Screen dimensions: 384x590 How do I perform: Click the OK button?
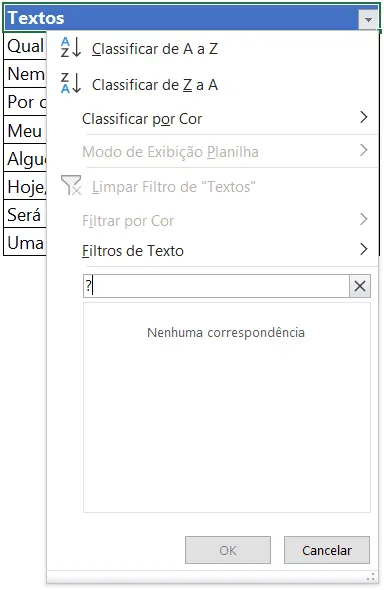(x=228, y=550)
